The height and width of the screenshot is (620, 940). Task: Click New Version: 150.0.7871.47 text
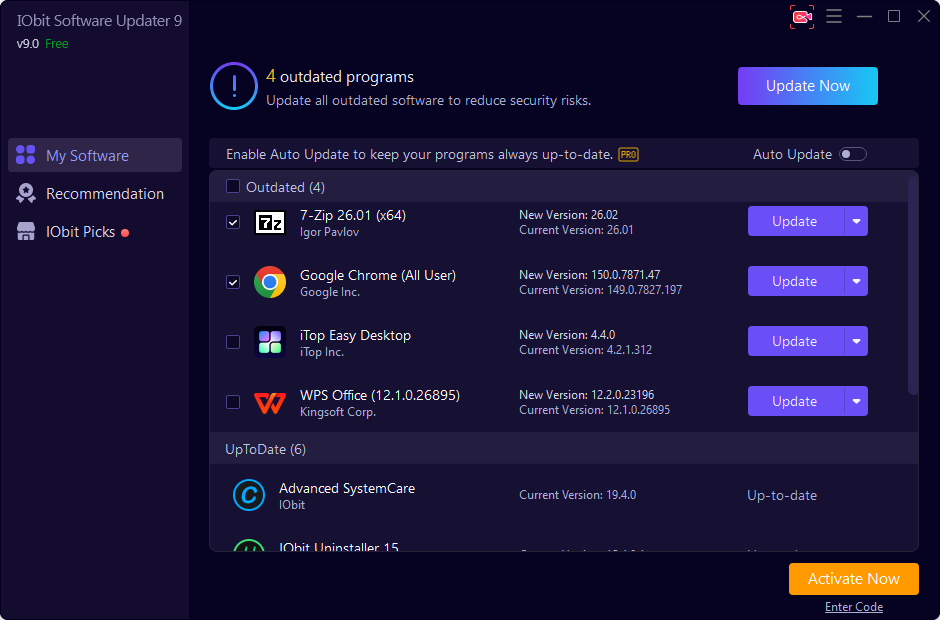(589, 275)
